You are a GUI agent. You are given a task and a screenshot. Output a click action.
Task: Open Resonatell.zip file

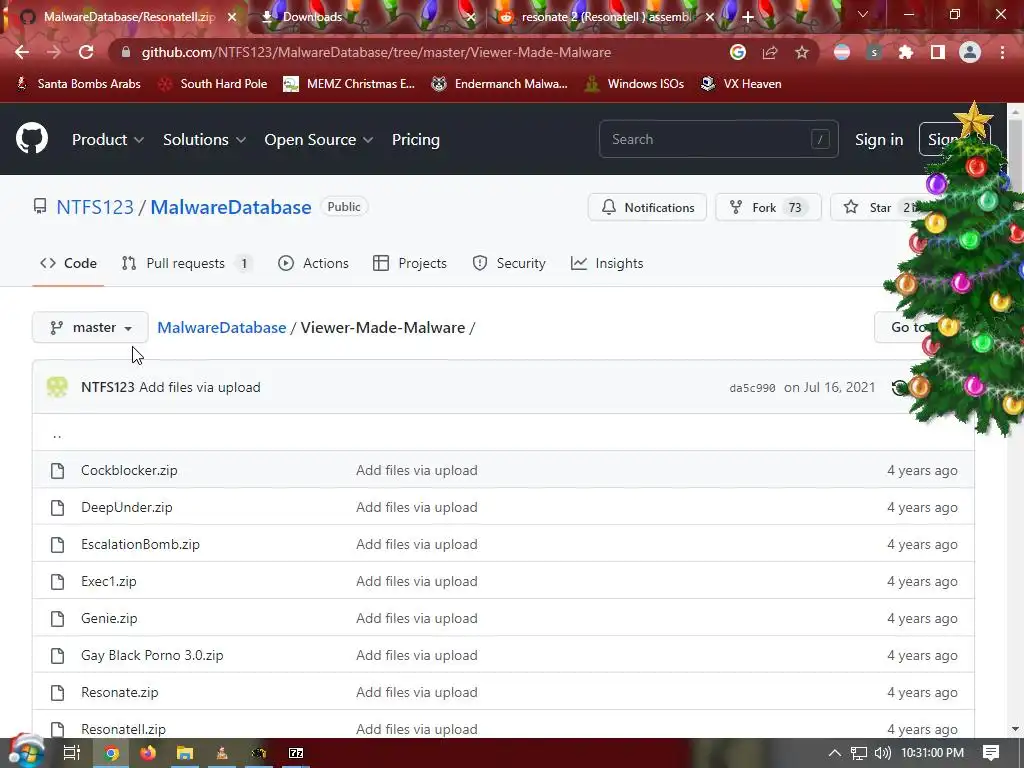(x=123, y=729)
